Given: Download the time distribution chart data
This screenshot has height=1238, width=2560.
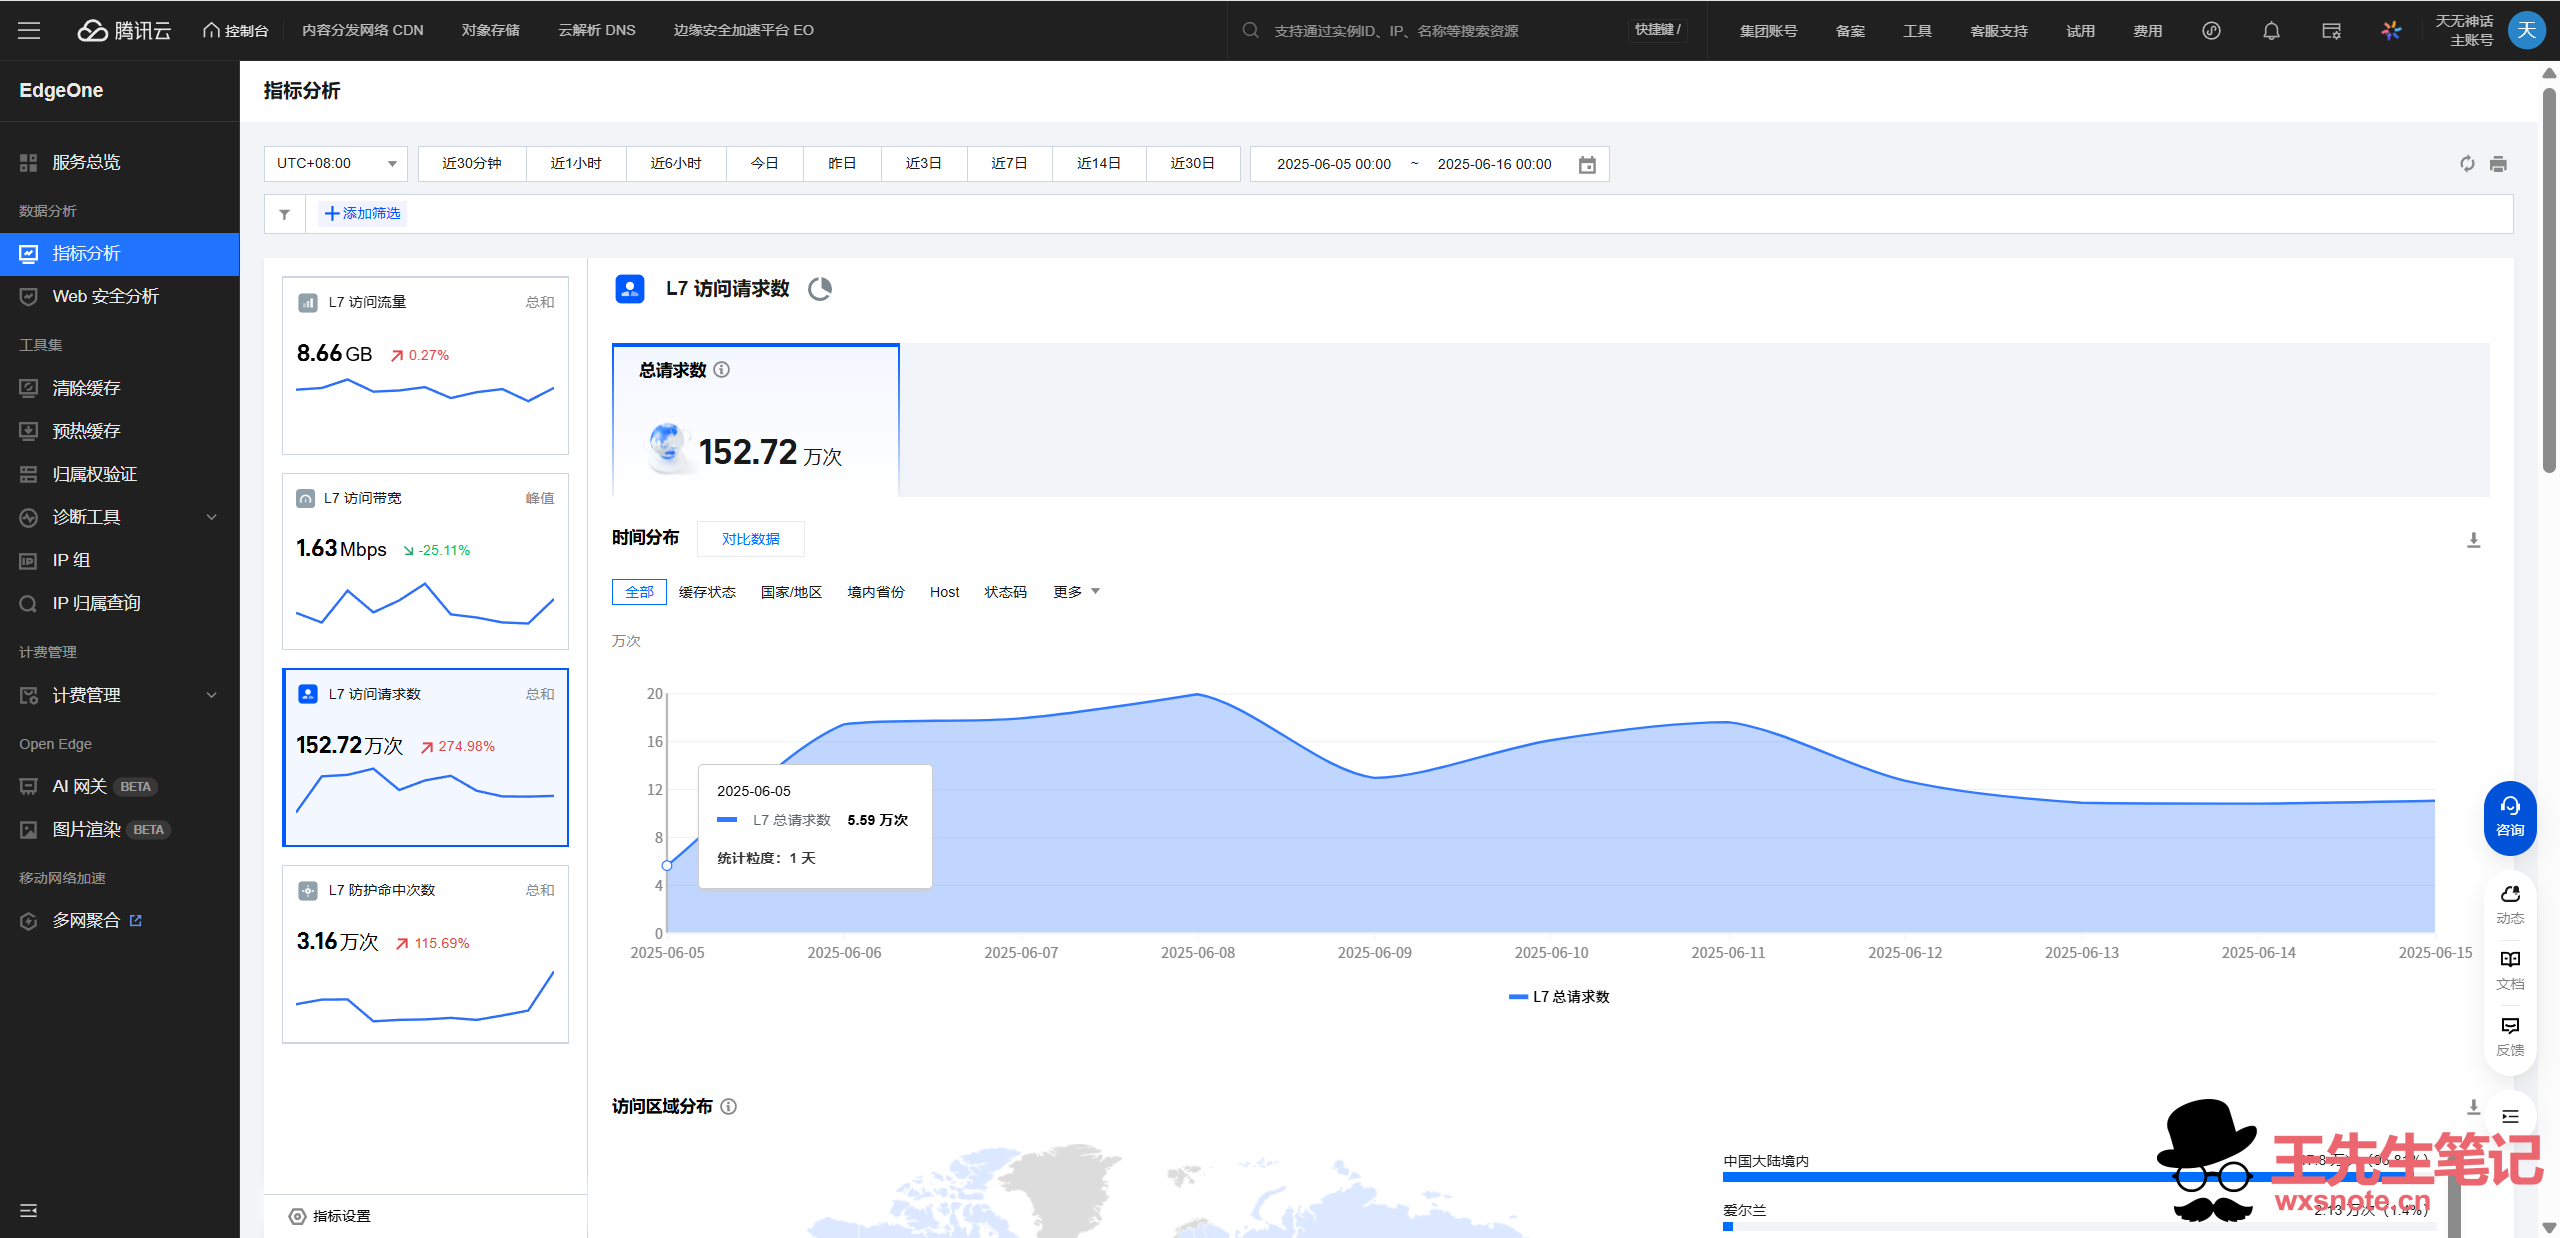Looking at the screenshot, I should (x=2473, y=540).
